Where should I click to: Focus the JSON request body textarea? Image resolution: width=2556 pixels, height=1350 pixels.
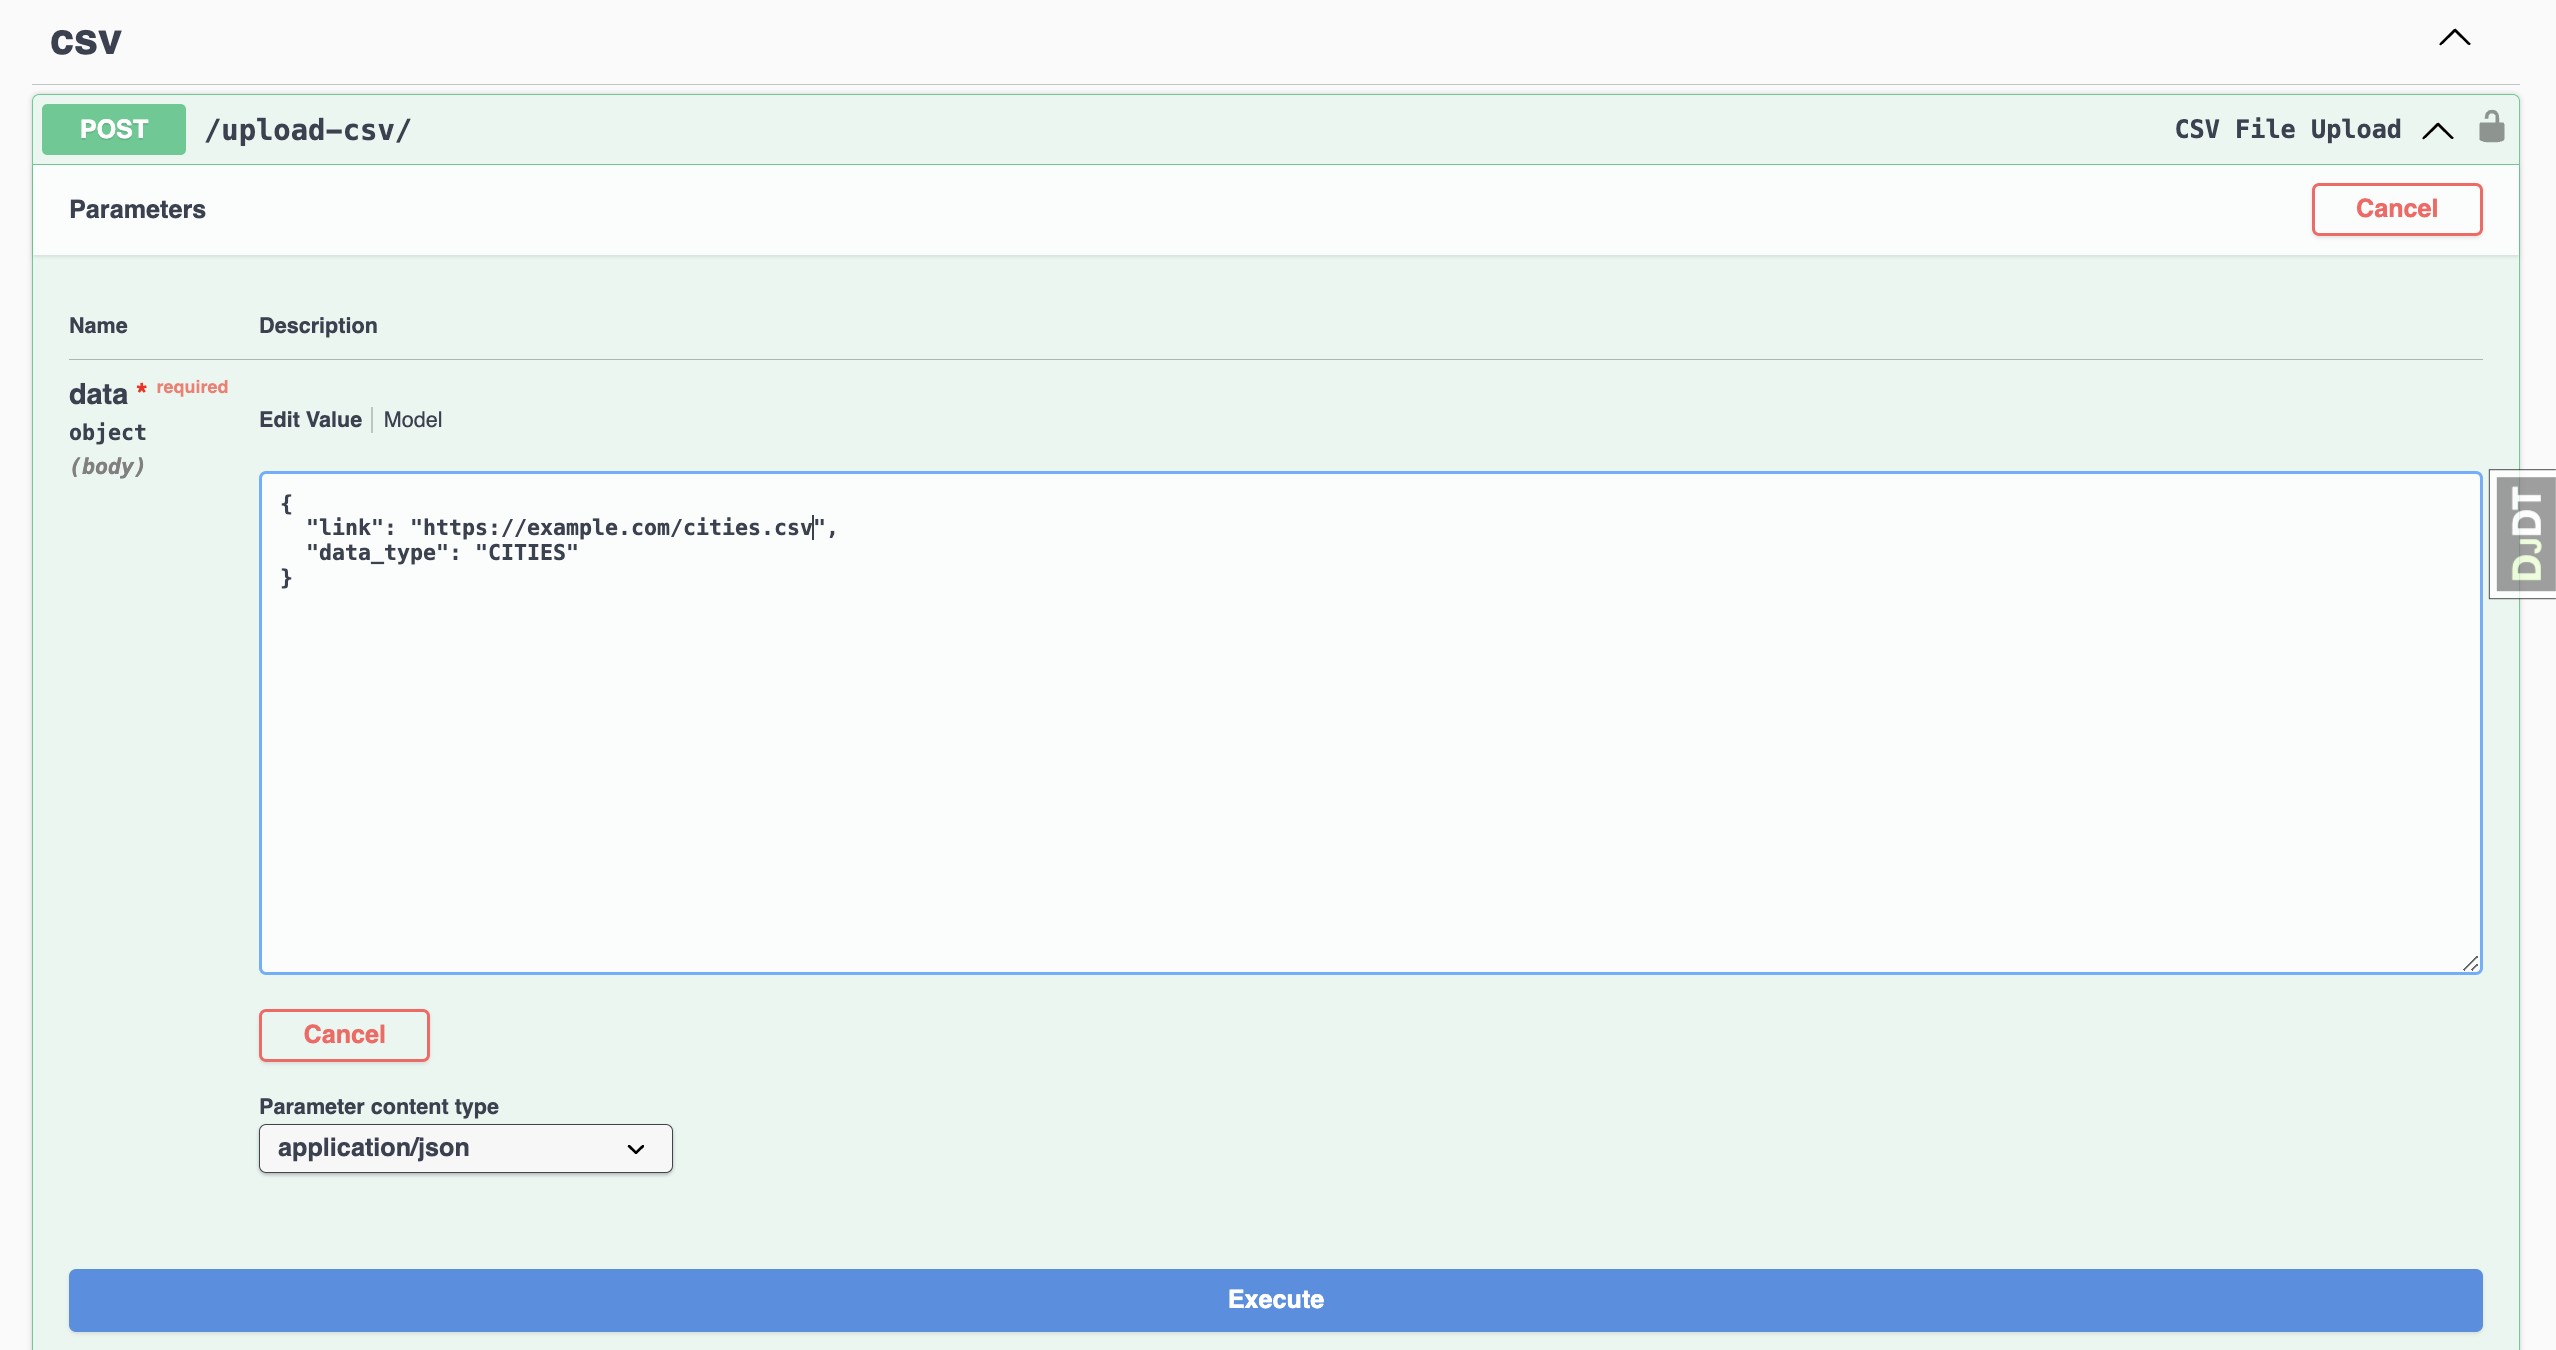1370,760
